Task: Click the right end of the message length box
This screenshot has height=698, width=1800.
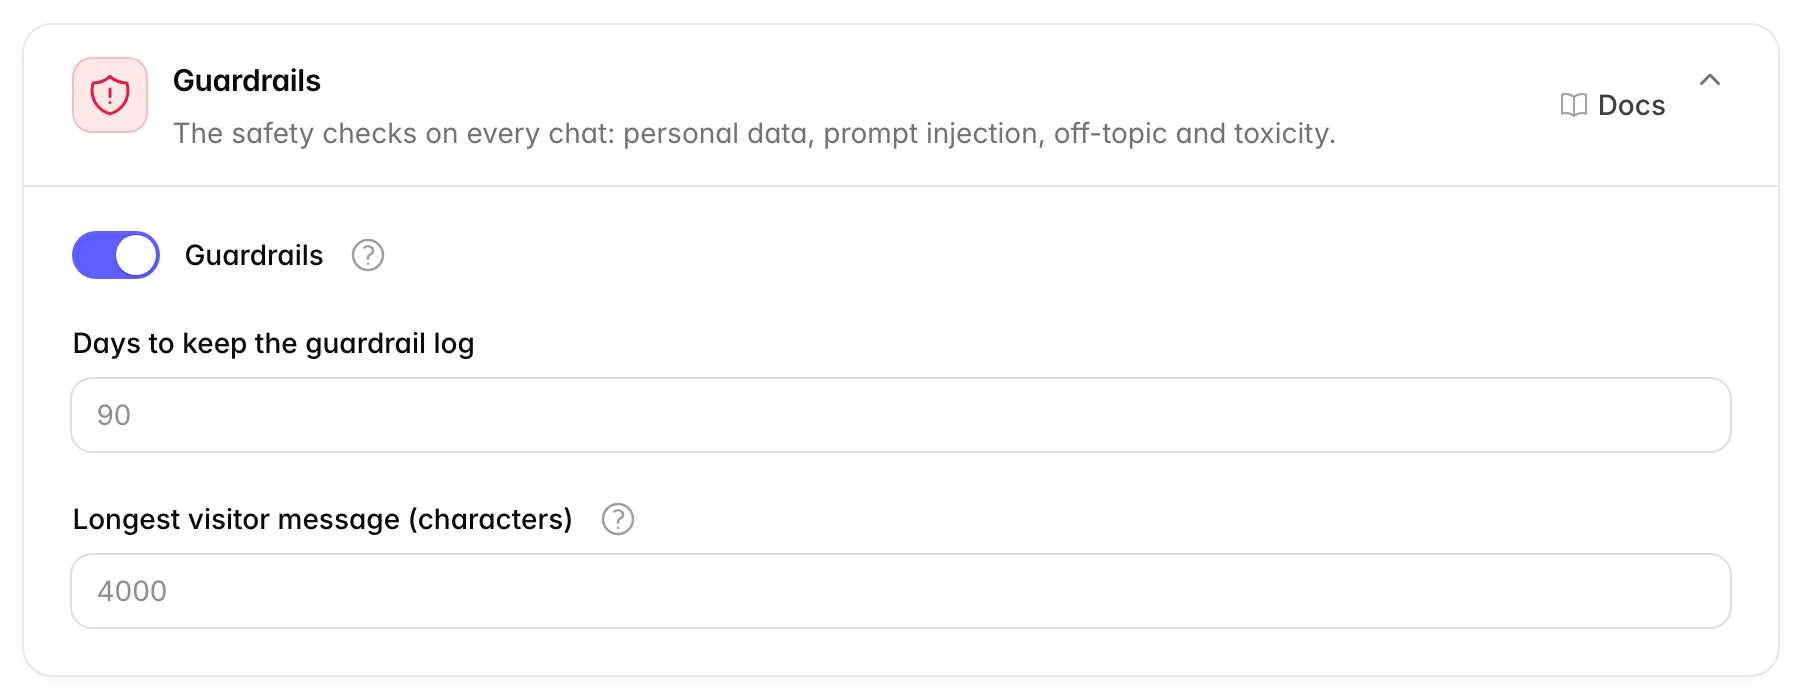Action: point(1690,591)
